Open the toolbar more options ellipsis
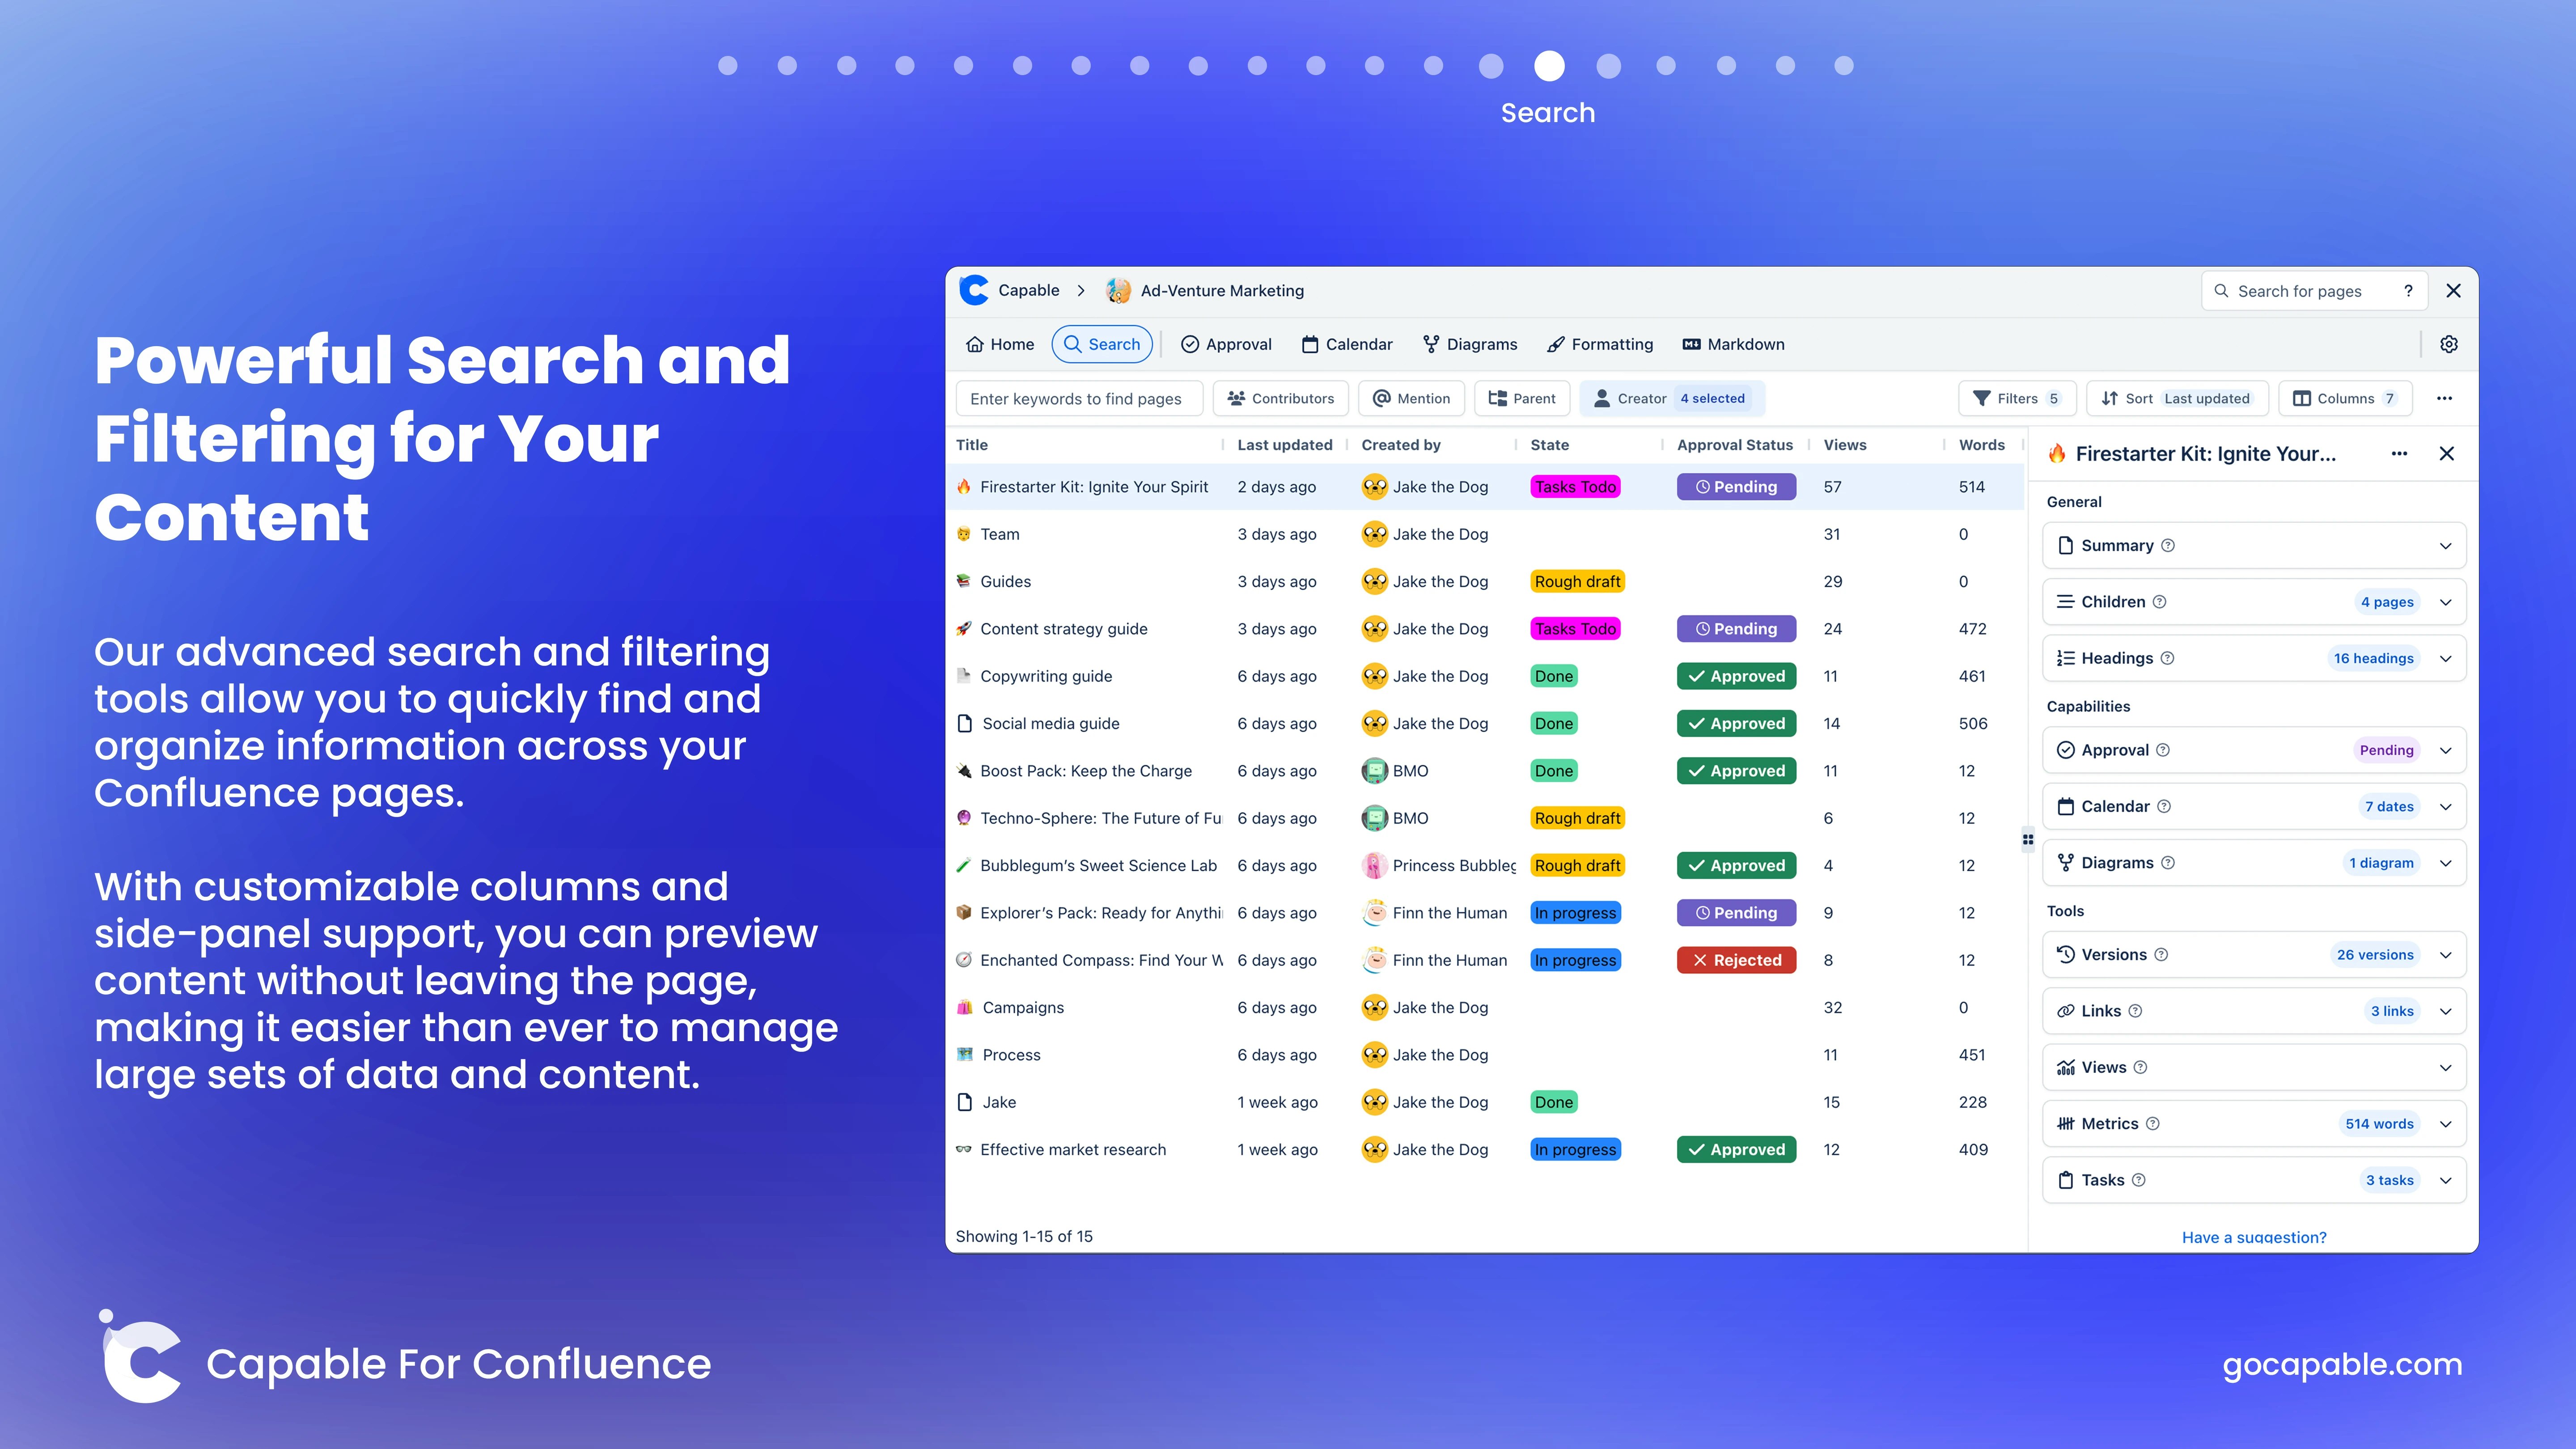Image resolution: width=2576 pixels, height=1449 pixels. [2445, 398]
